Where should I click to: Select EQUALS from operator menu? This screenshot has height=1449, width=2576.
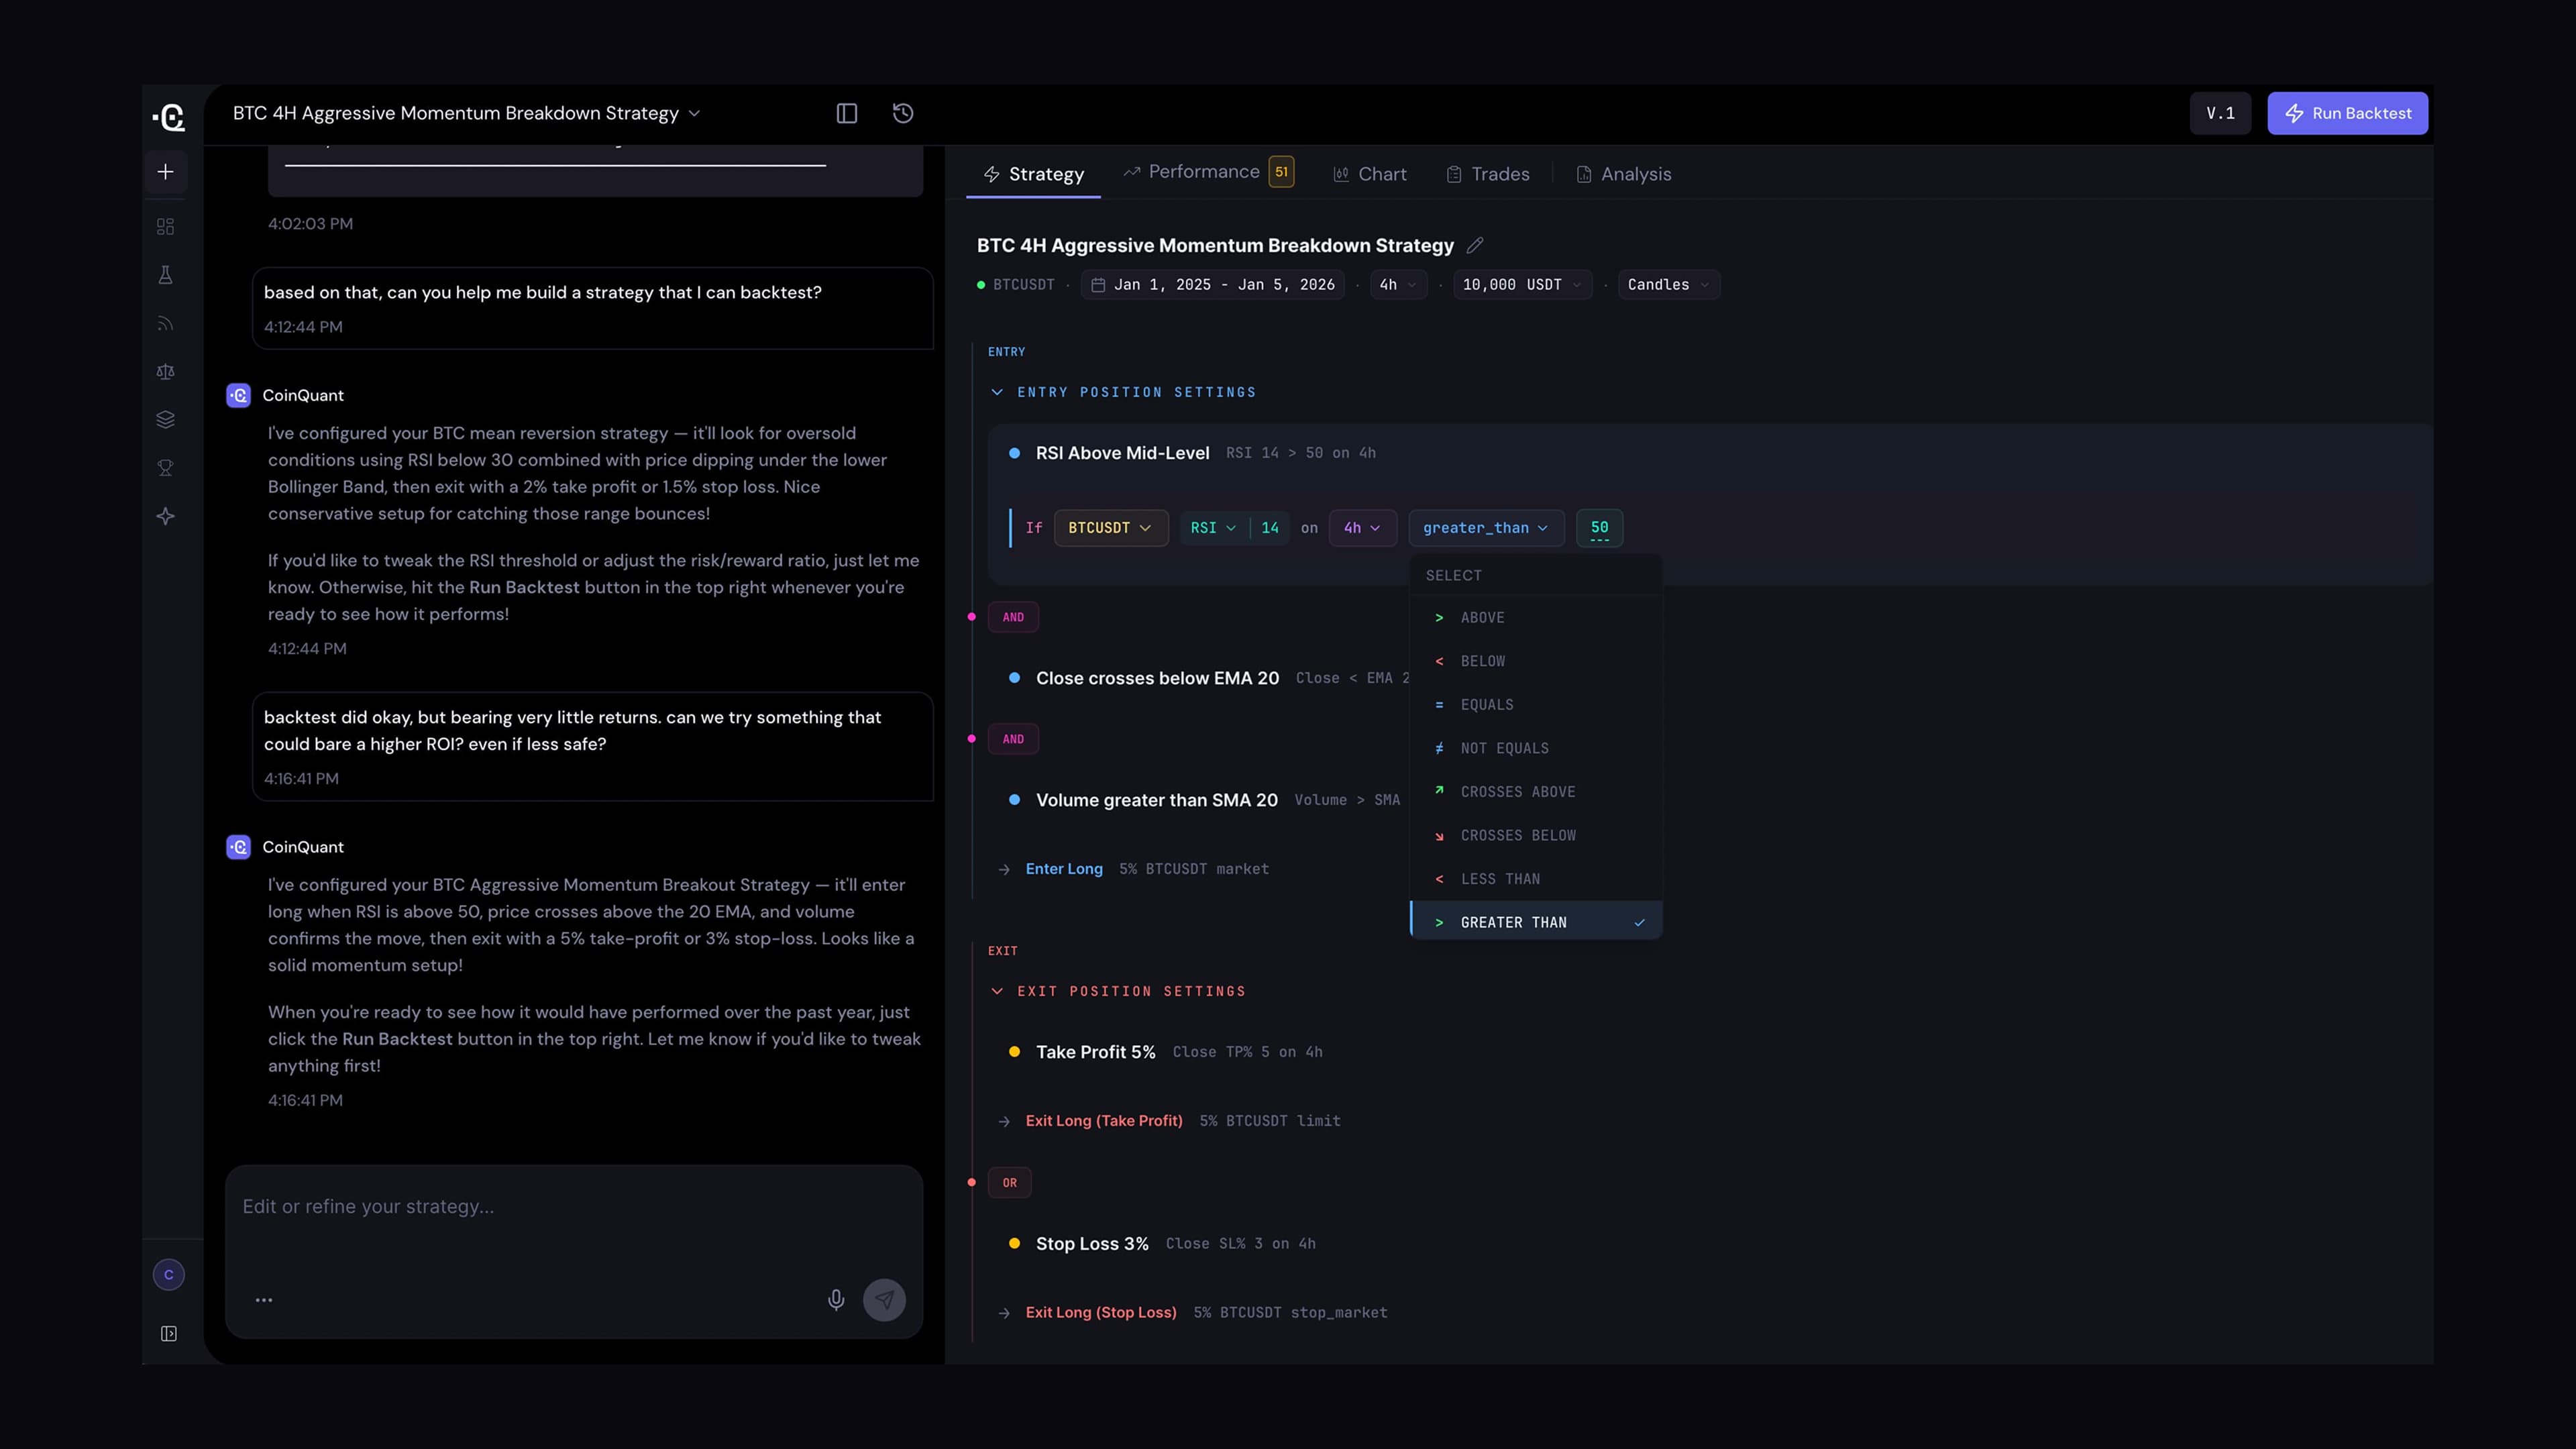1536,705
